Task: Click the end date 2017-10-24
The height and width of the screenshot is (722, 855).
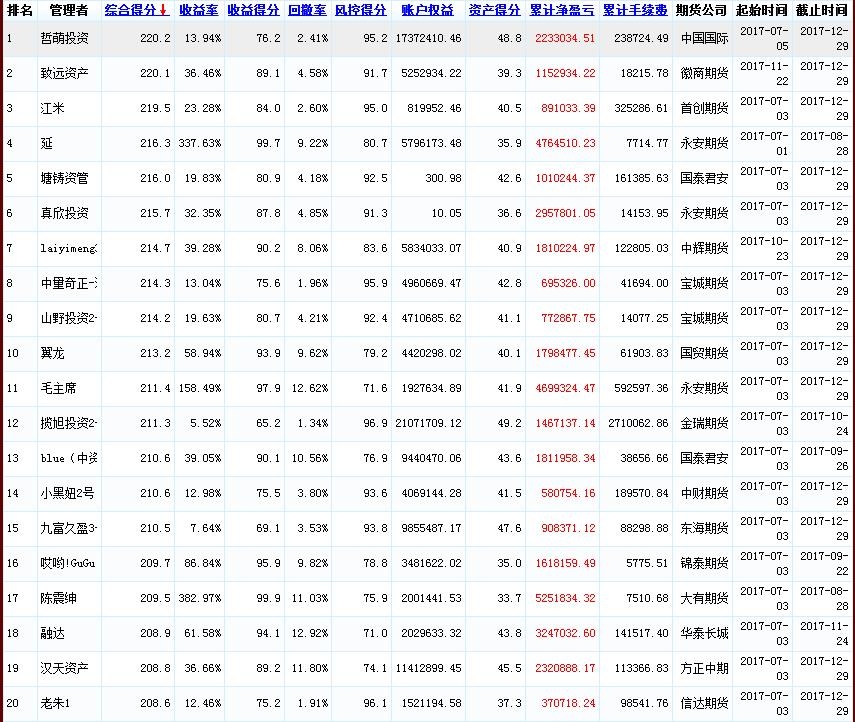Action: (824, 423)
